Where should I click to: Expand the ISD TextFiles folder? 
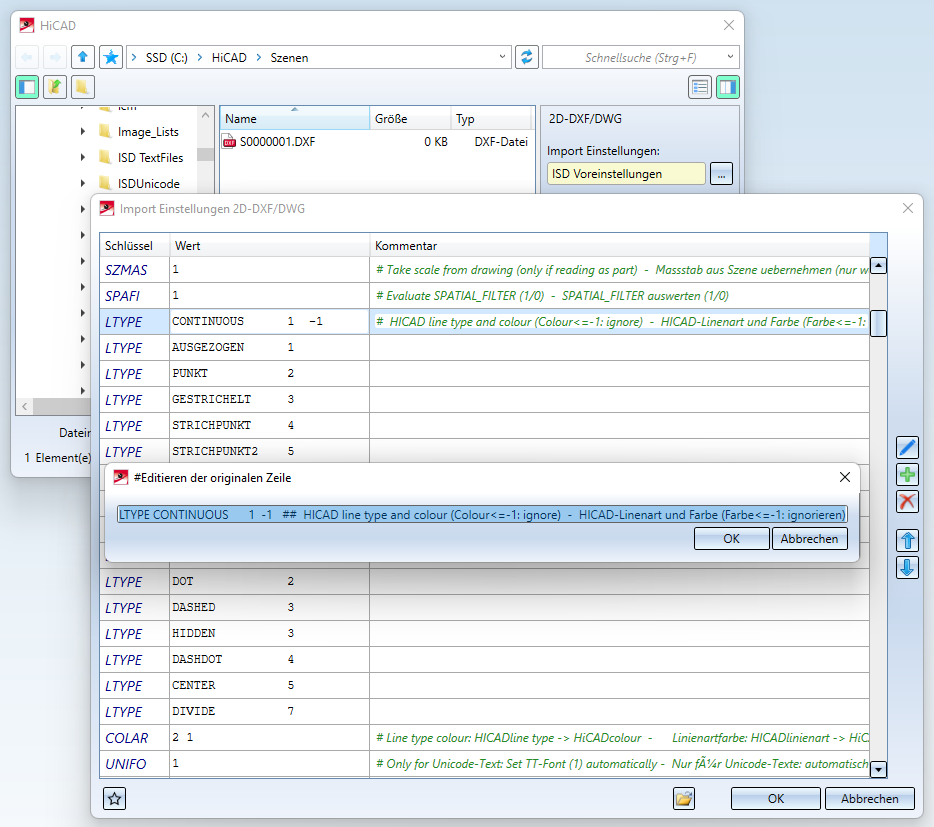pyautogui.click(x=83, y=157)
